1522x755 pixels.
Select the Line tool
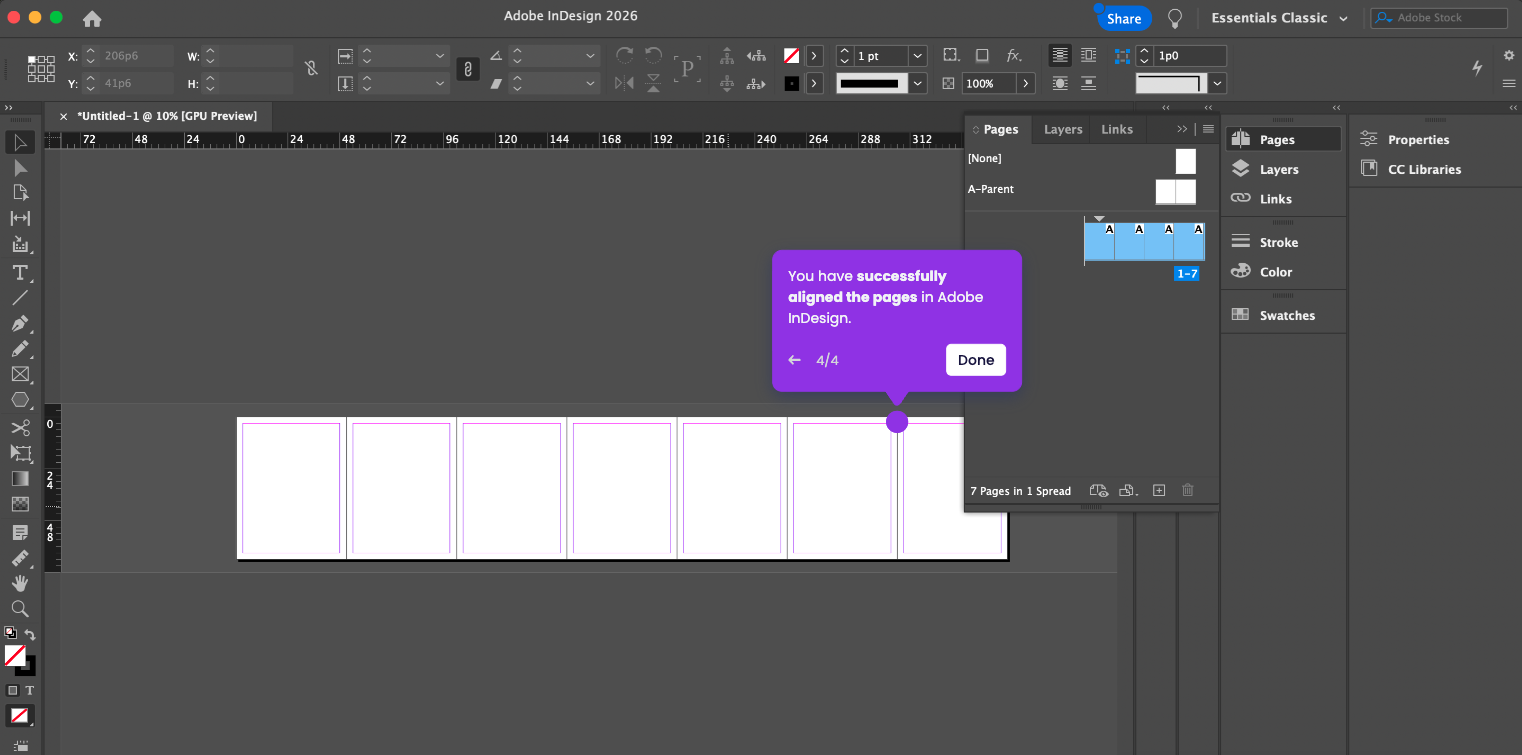20,297
